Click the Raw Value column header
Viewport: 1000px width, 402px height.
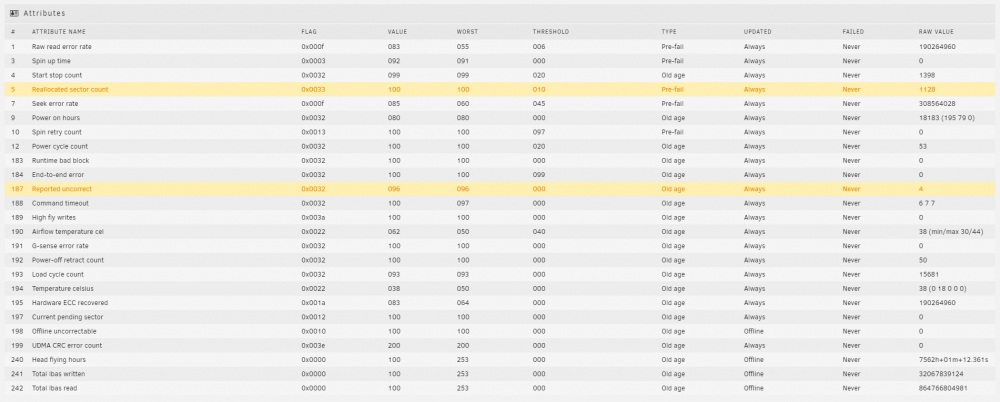936,32
